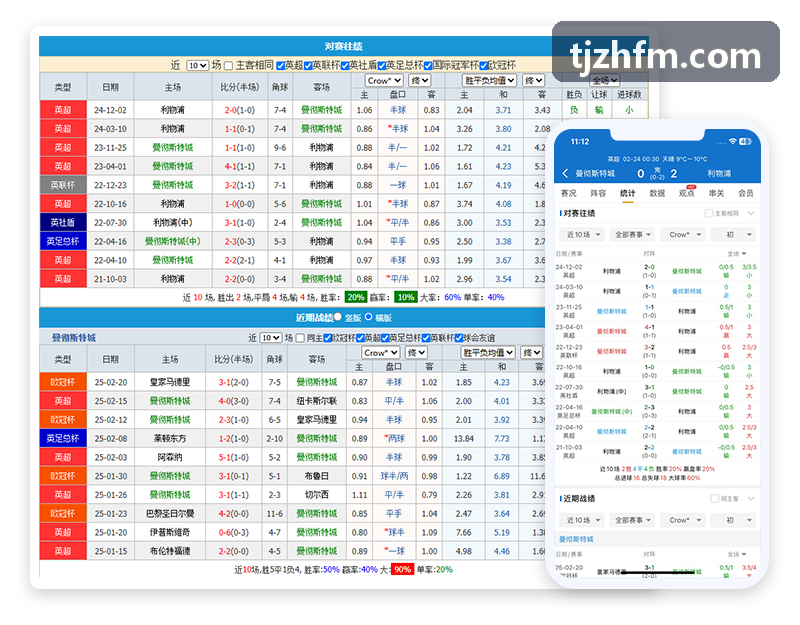Click the 20% win-rate badge in 对赛往绩 summary
The image size is (800, 625).
point(356,297)
